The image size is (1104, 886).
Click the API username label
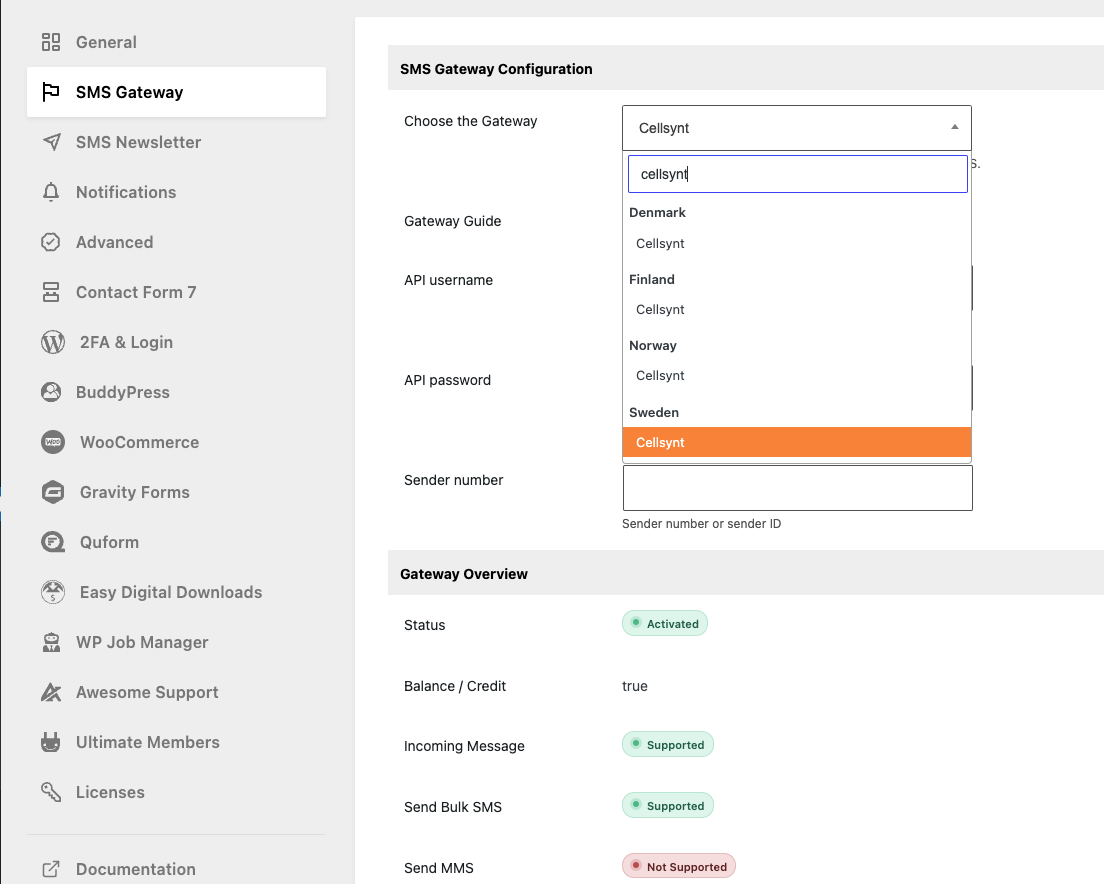click(448, 280)
